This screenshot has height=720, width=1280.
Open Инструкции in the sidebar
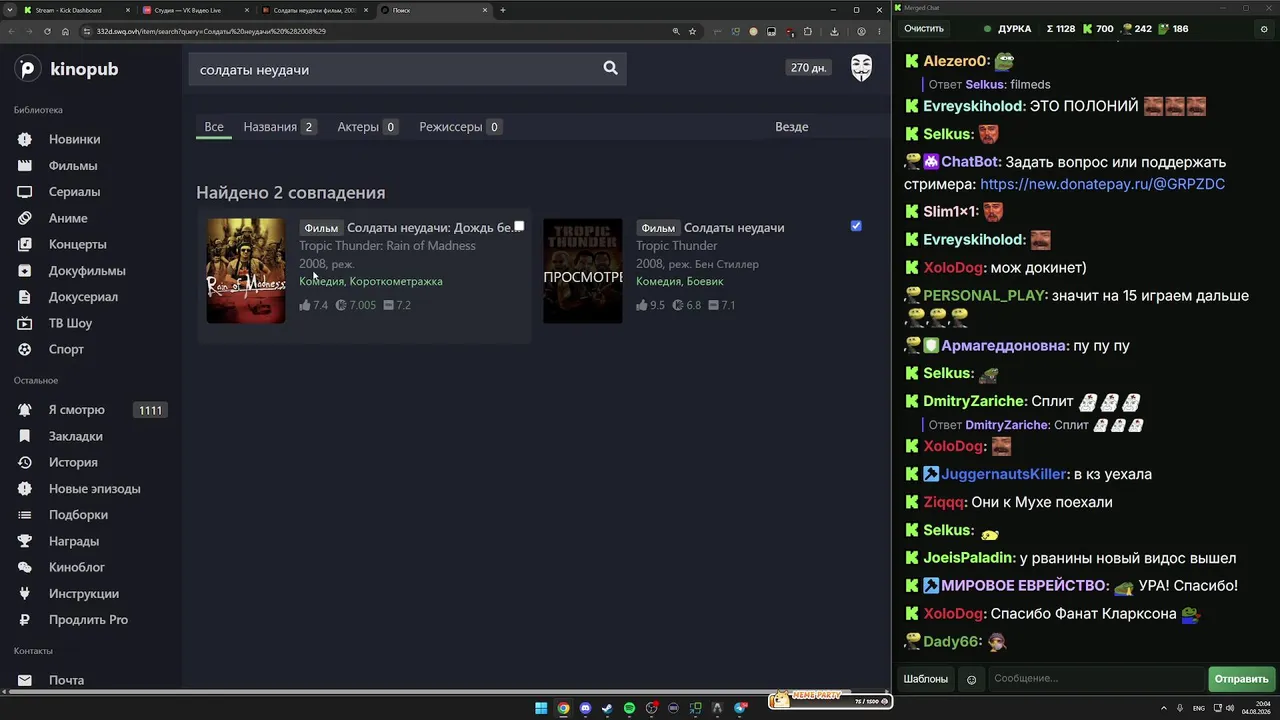coord(84,593)
